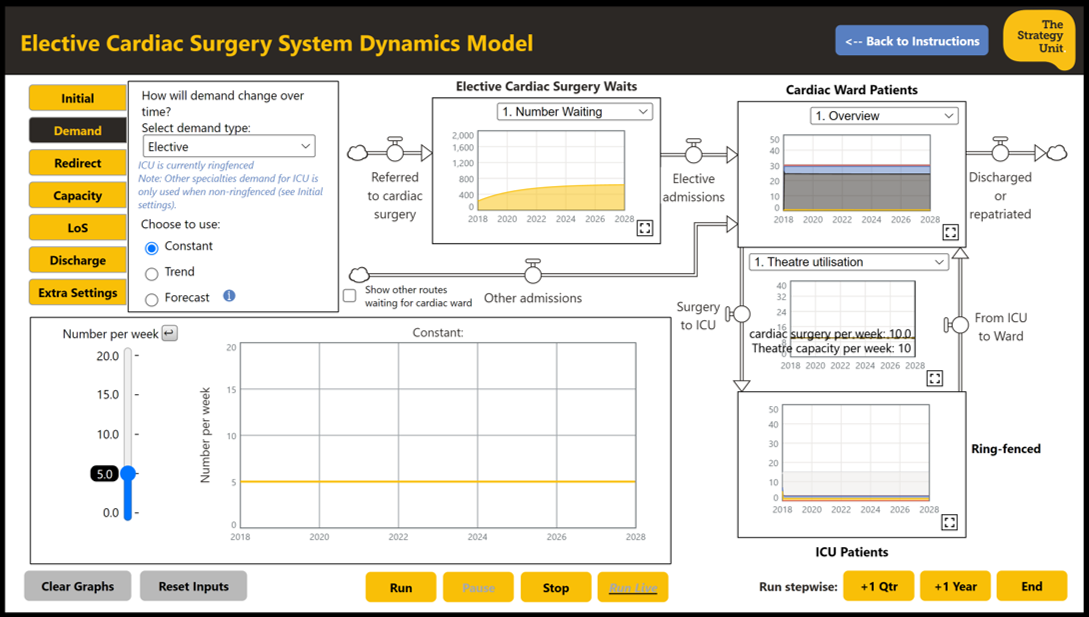
Task: Open the Extra Settings tab
Action: coord(78,293)
